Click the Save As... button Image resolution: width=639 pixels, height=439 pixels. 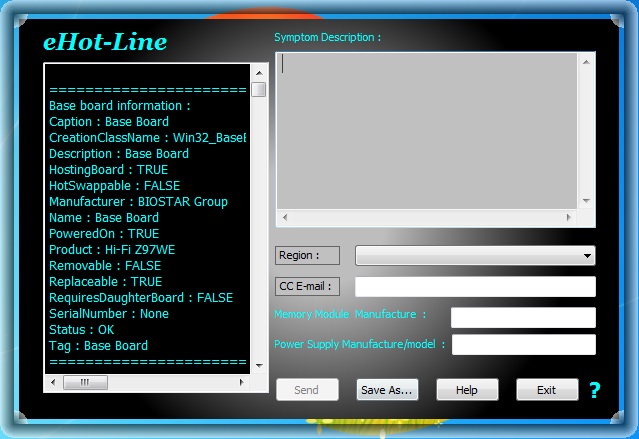coord(387,390)
